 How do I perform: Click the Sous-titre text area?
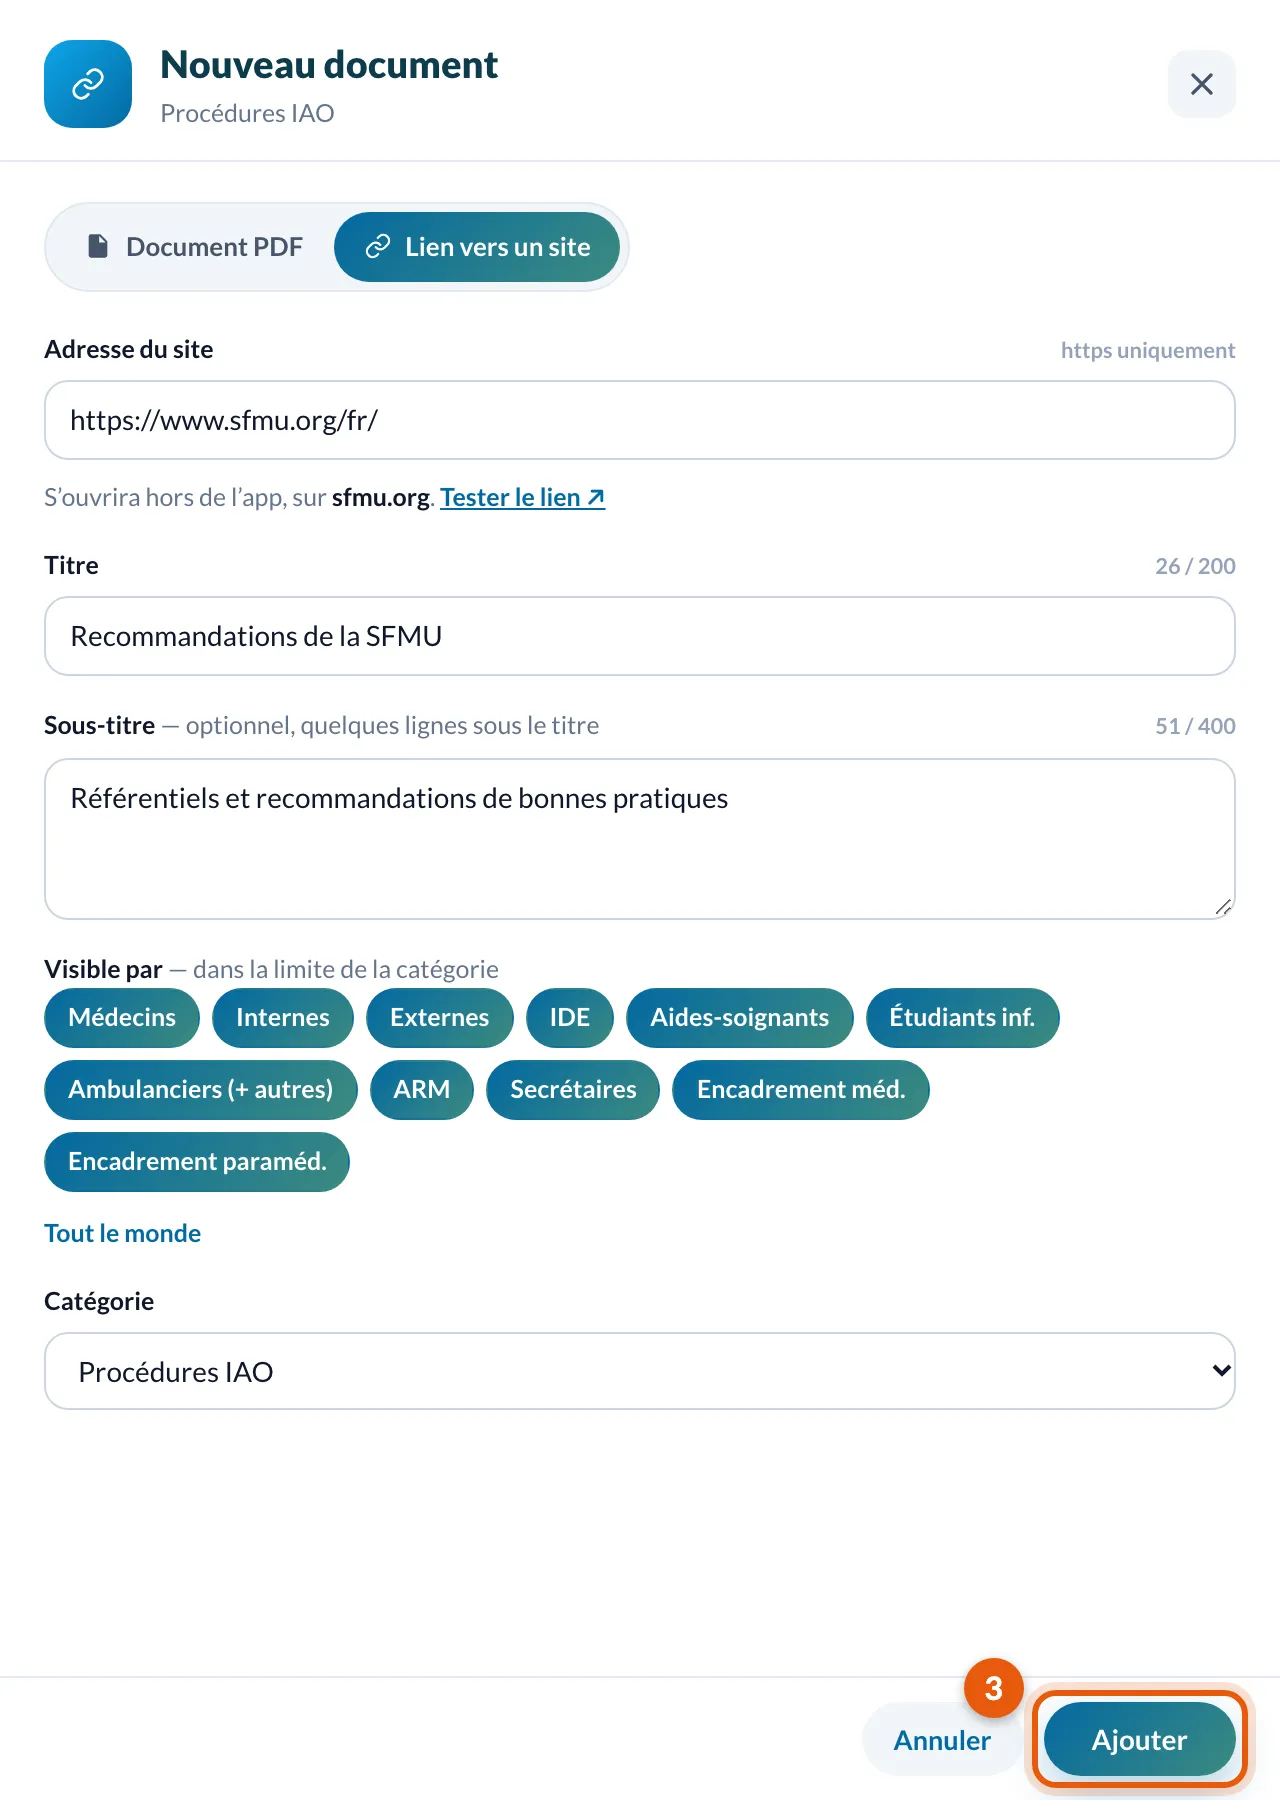[640, 839]
